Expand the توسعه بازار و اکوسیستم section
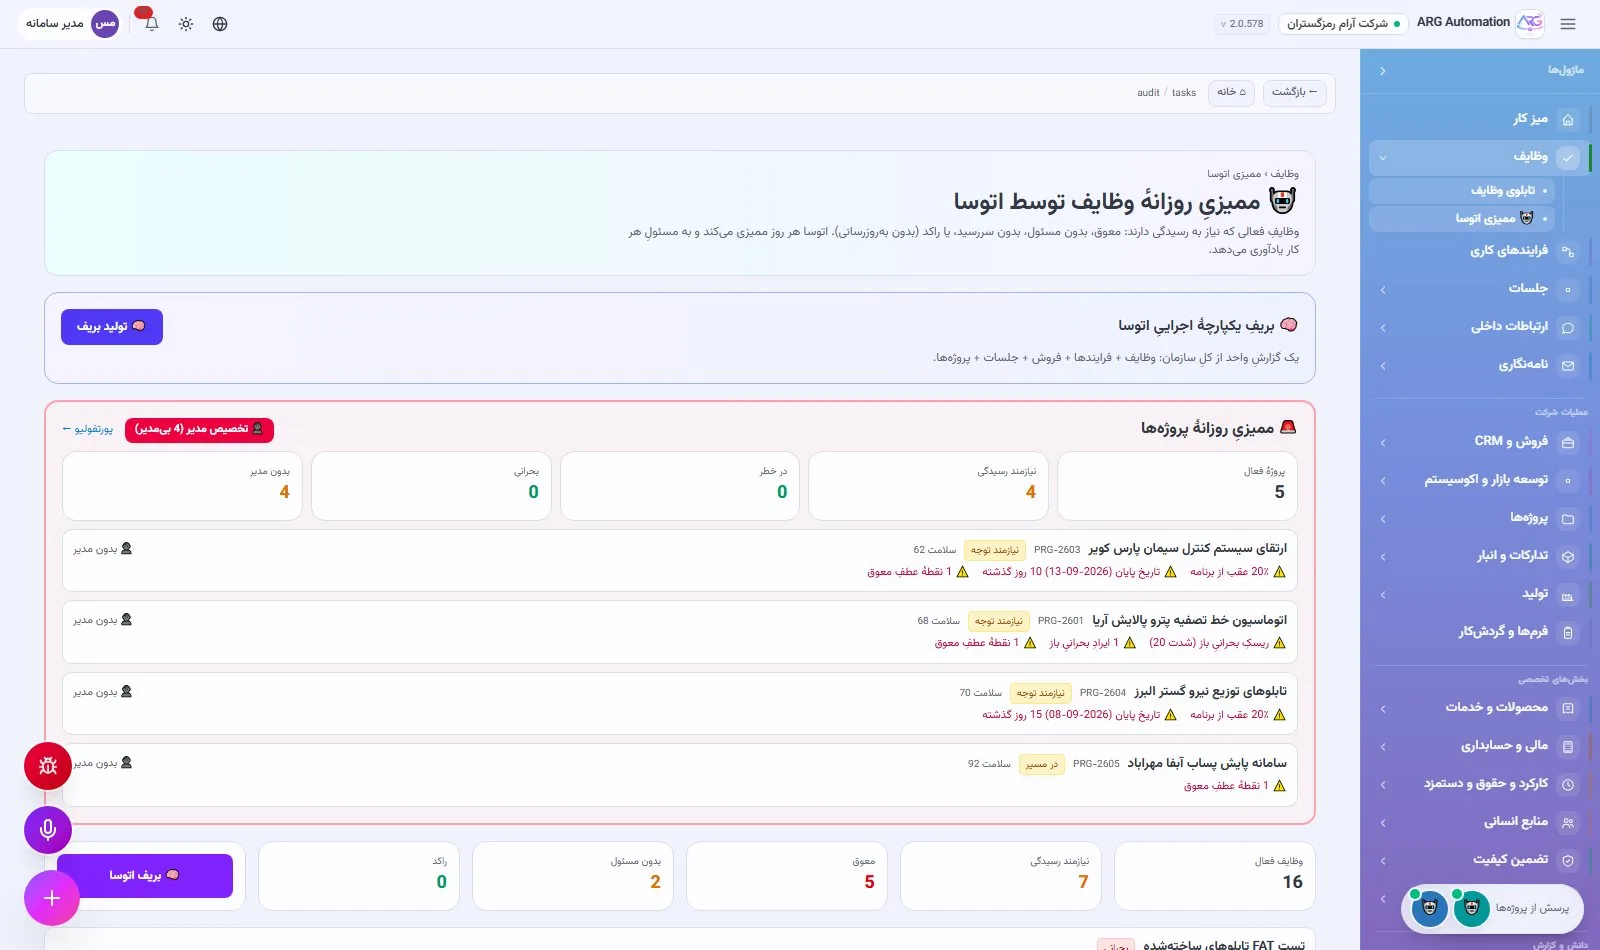This screenshot has width=1600, height=950. (x=1383, y=481)
